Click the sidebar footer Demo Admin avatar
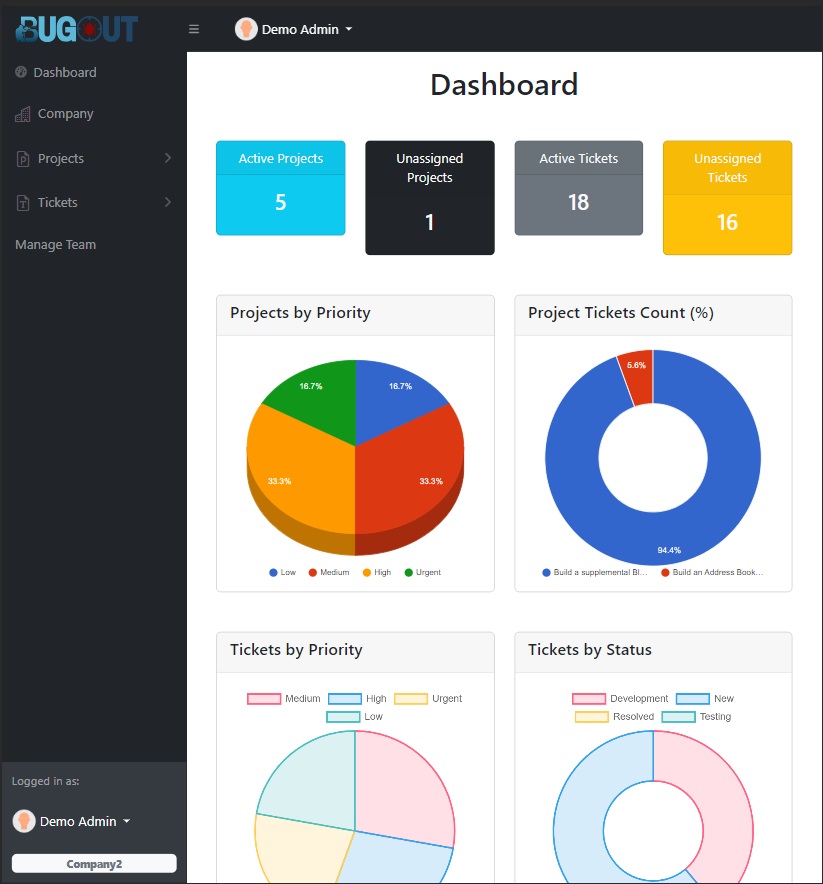 click(24, 821)
